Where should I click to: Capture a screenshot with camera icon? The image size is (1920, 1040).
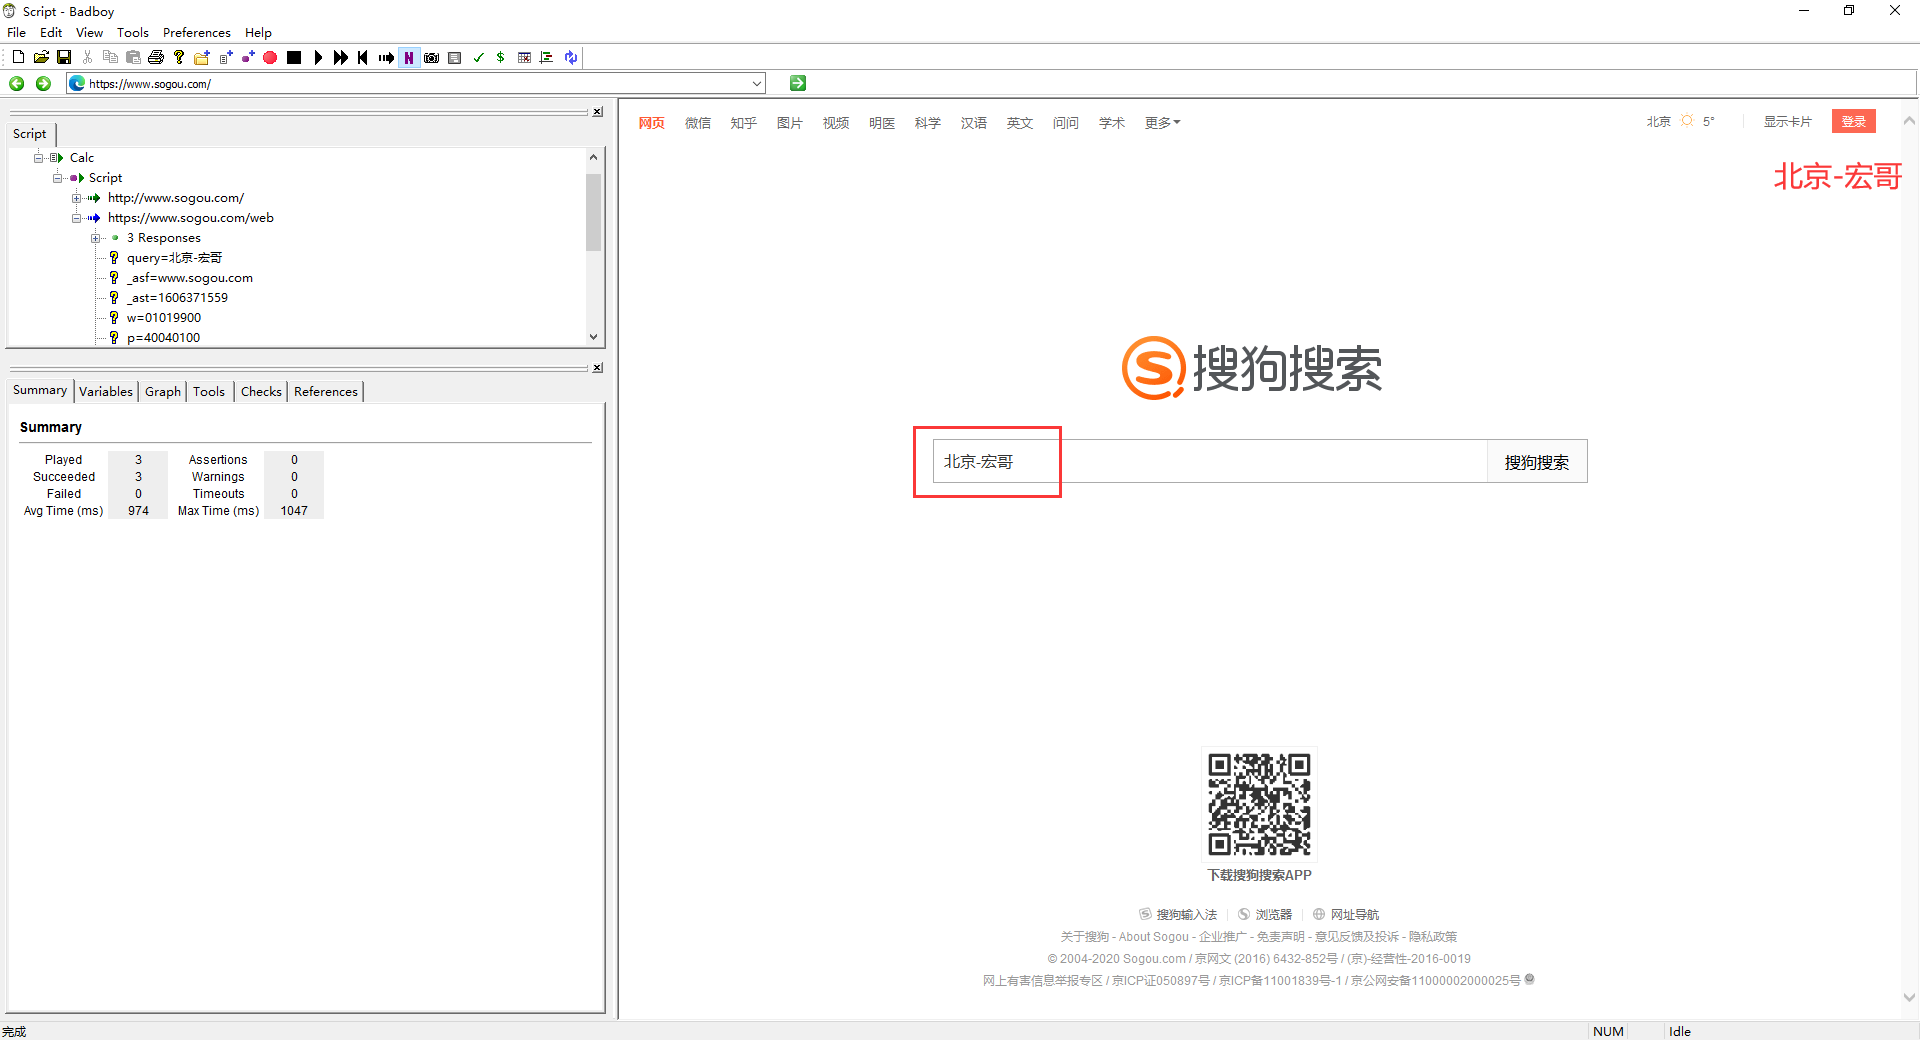pyautogui.click(x=432, y=57)
